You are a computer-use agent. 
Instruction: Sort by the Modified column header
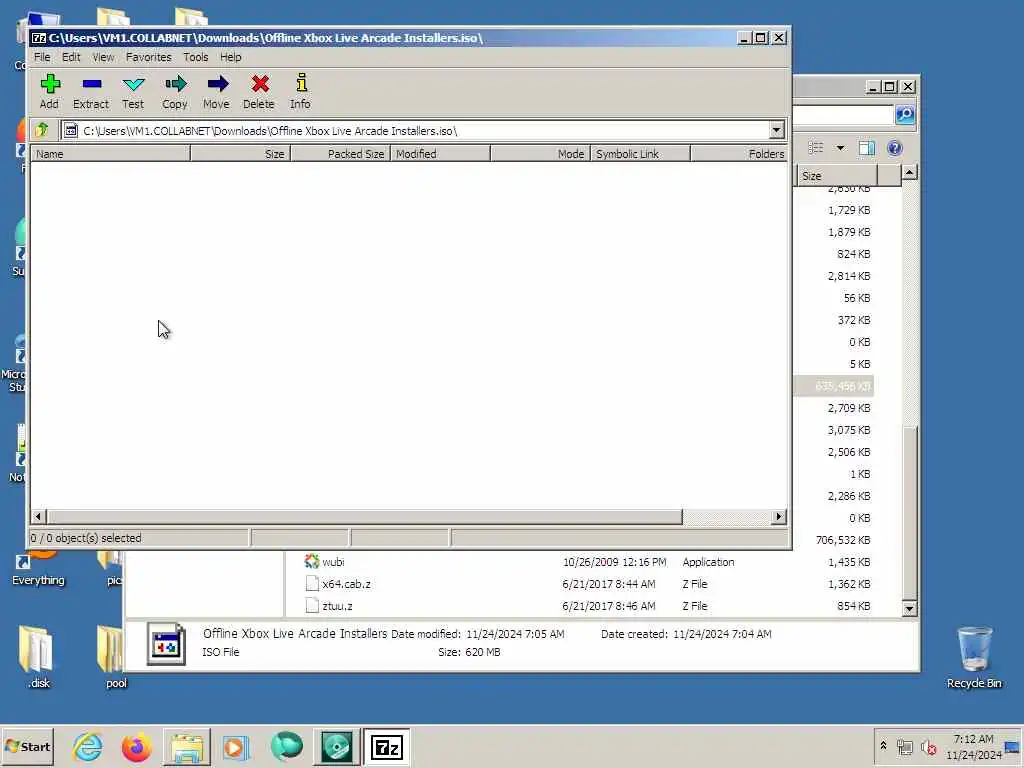[x=440, y=153]
